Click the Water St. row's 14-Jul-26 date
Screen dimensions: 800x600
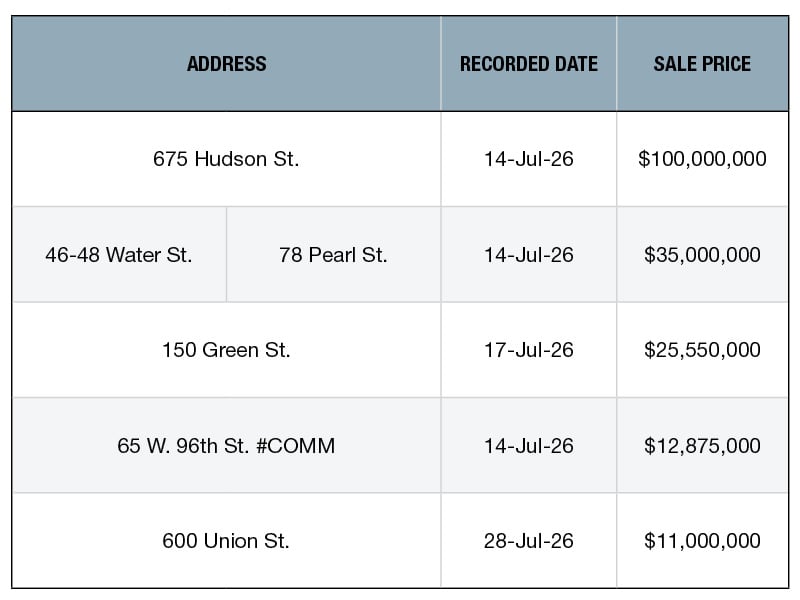pos(529,255)
